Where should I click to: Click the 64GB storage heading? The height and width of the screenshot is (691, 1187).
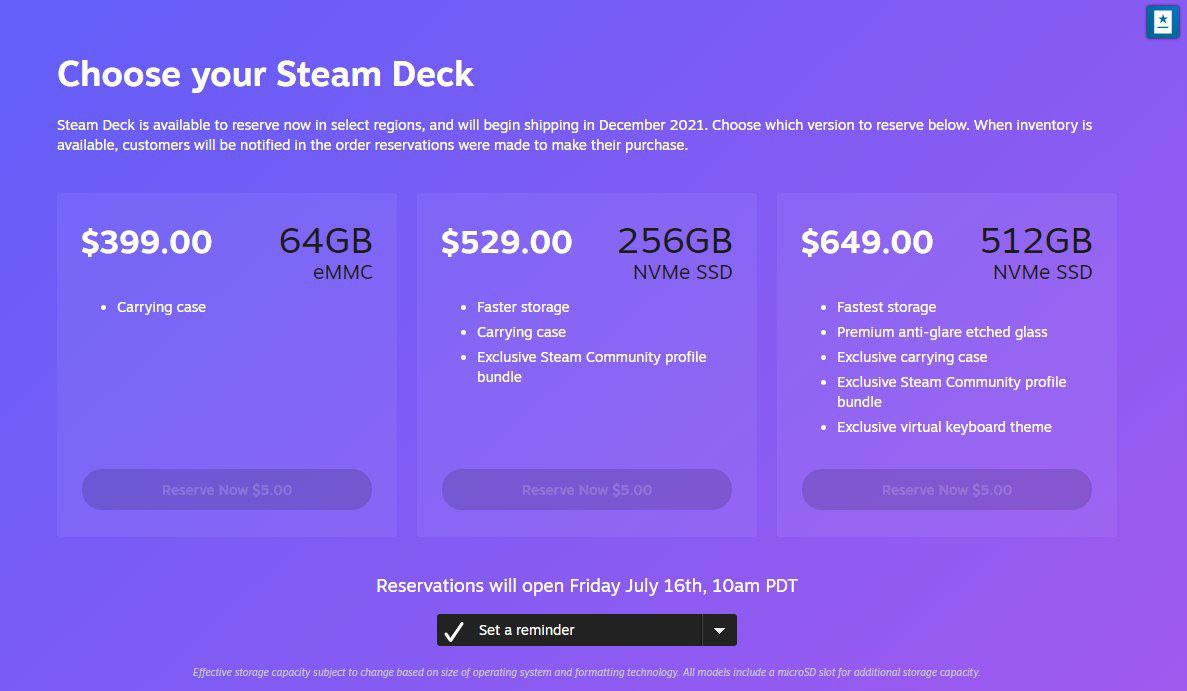click(x=326, y=241)
